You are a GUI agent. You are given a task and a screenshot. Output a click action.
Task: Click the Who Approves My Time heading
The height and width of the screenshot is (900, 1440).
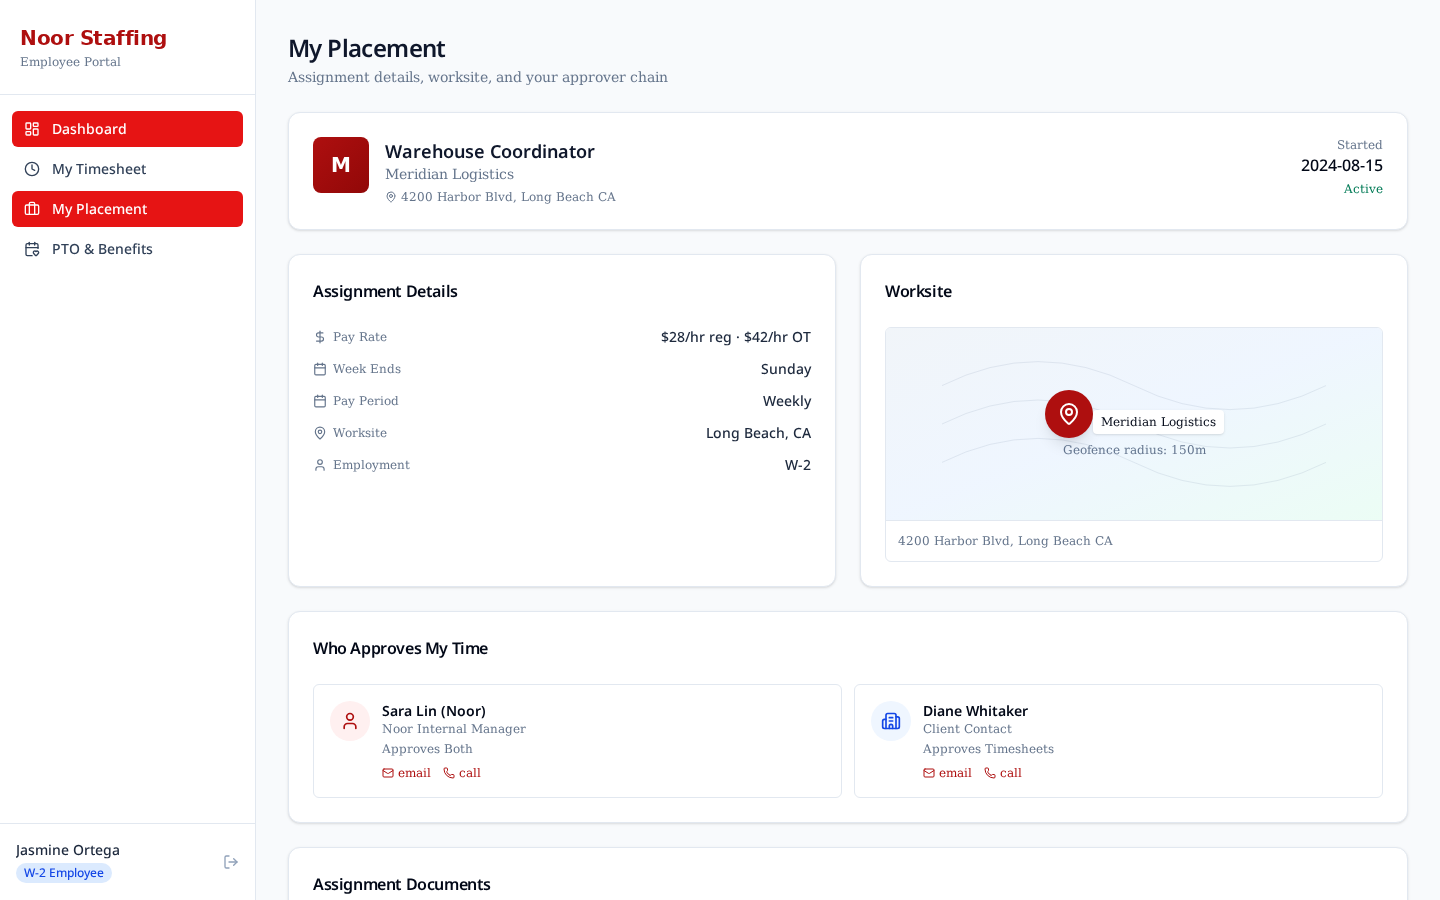pyautogui.click(x=400, y=648)
